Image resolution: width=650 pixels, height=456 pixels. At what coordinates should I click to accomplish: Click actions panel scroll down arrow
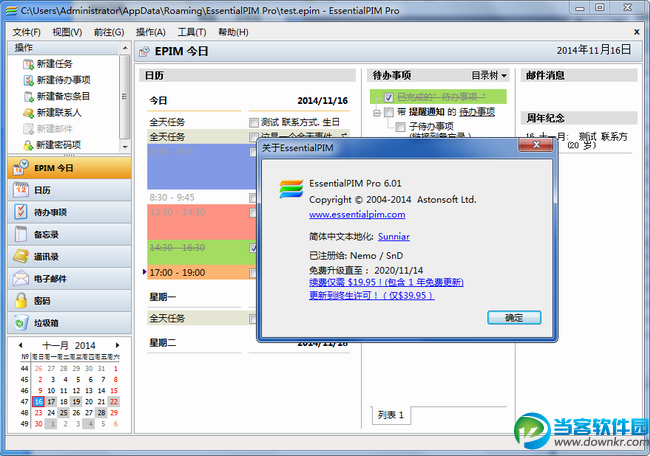tap(125, 147)
